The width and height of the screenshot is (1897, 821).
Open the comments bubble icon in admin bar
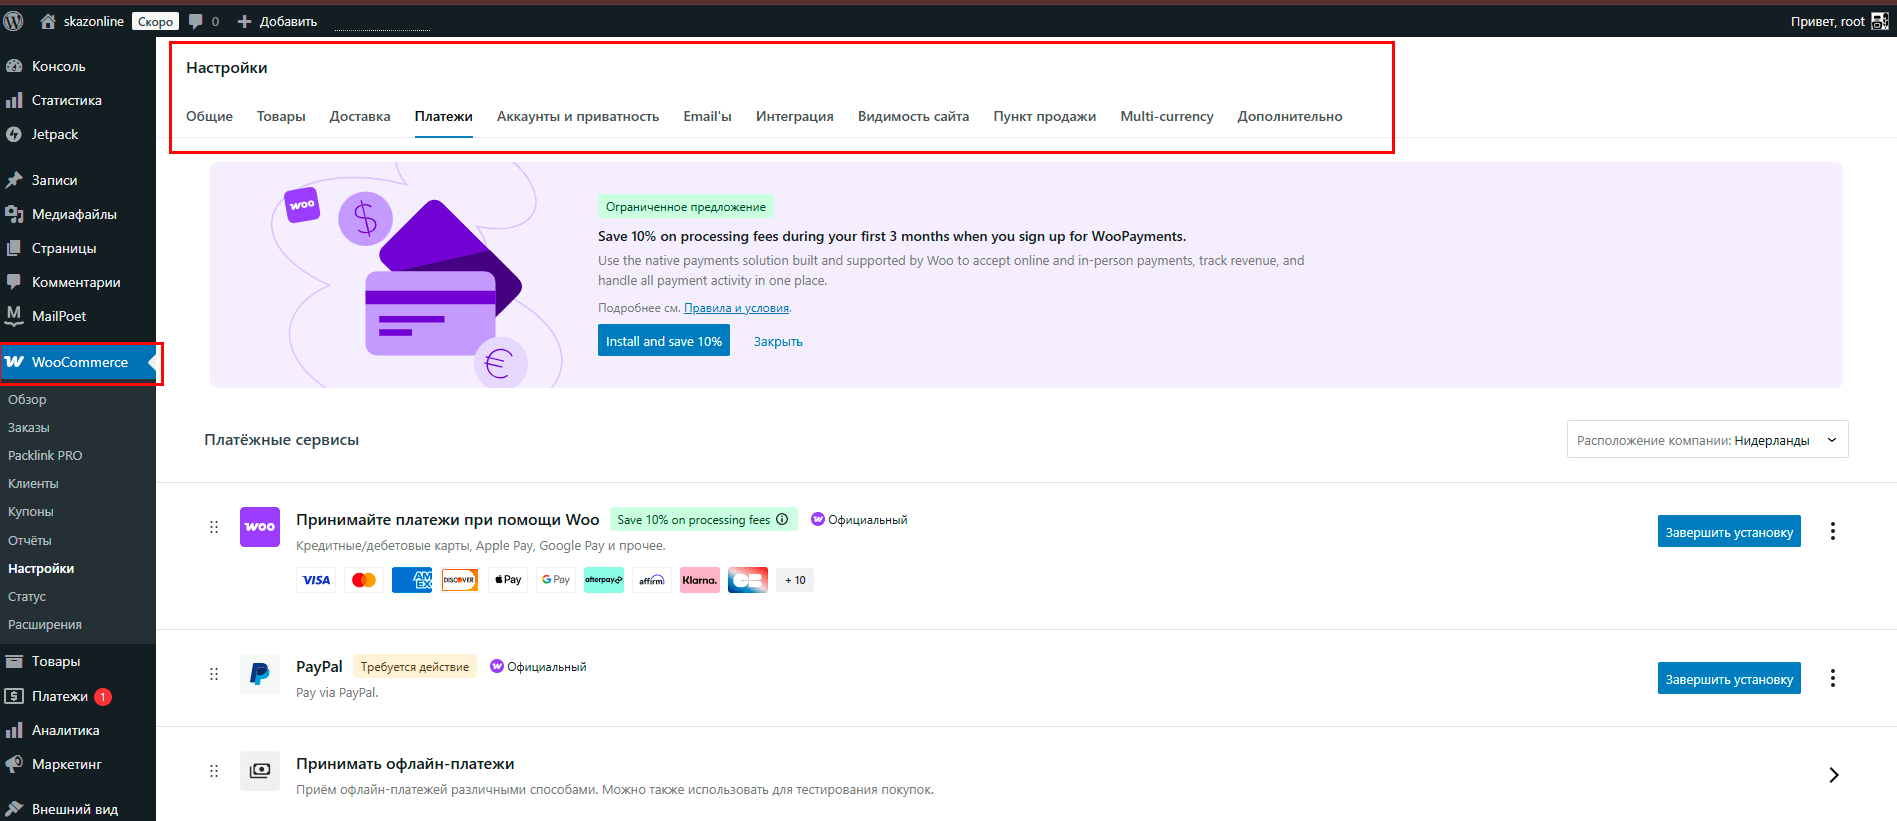pos(196,21)
